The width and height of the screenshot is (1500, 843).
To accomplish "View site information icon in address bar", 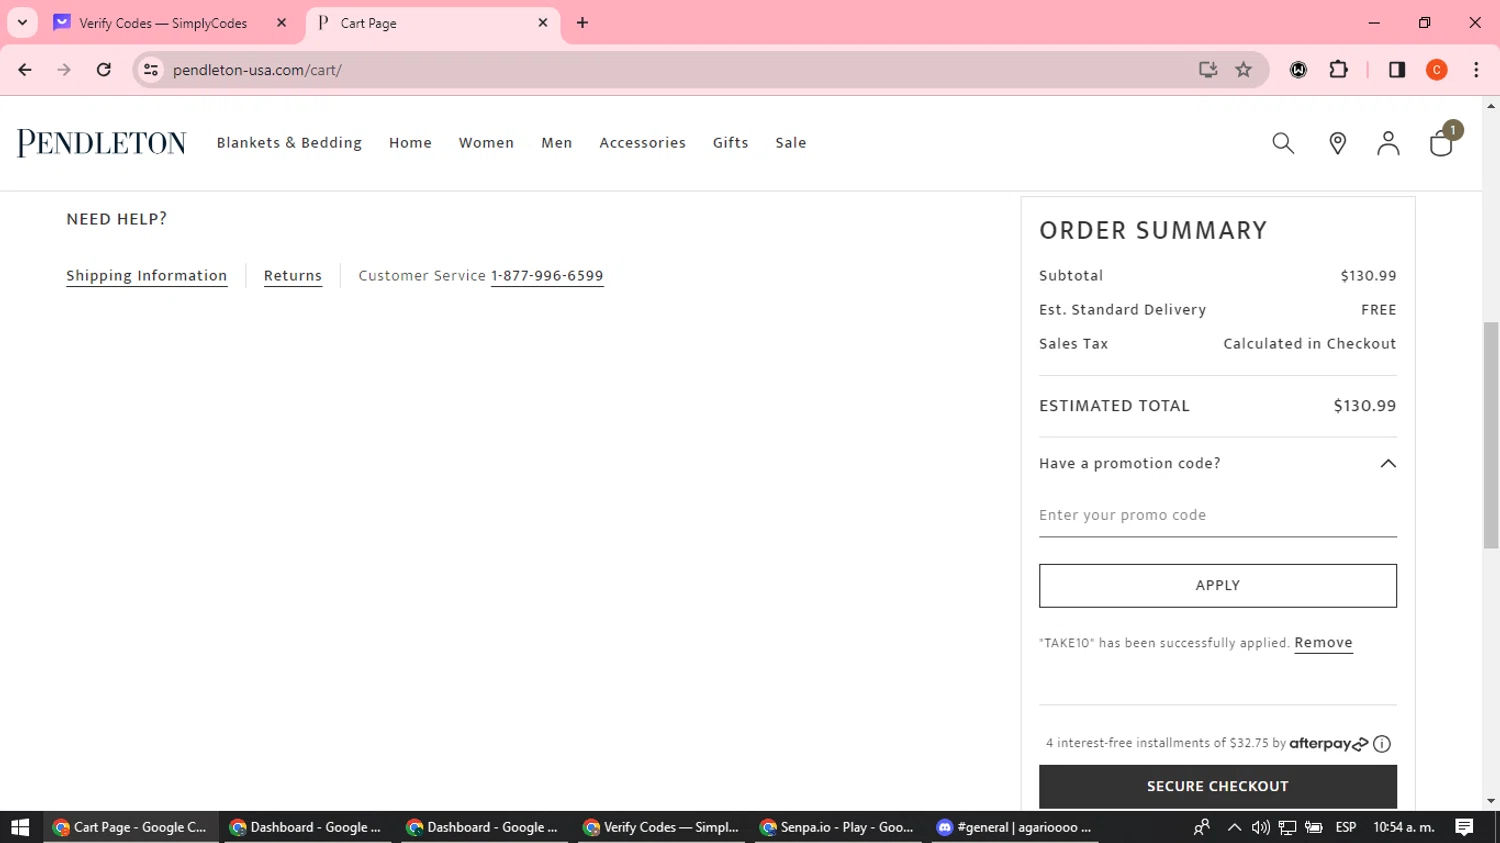I will click(151, 70).
